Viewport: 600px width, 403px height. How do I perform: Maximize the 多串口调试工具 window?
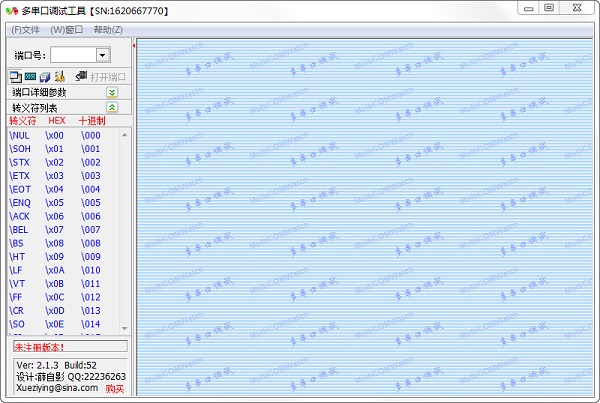(x=549, y=8)
